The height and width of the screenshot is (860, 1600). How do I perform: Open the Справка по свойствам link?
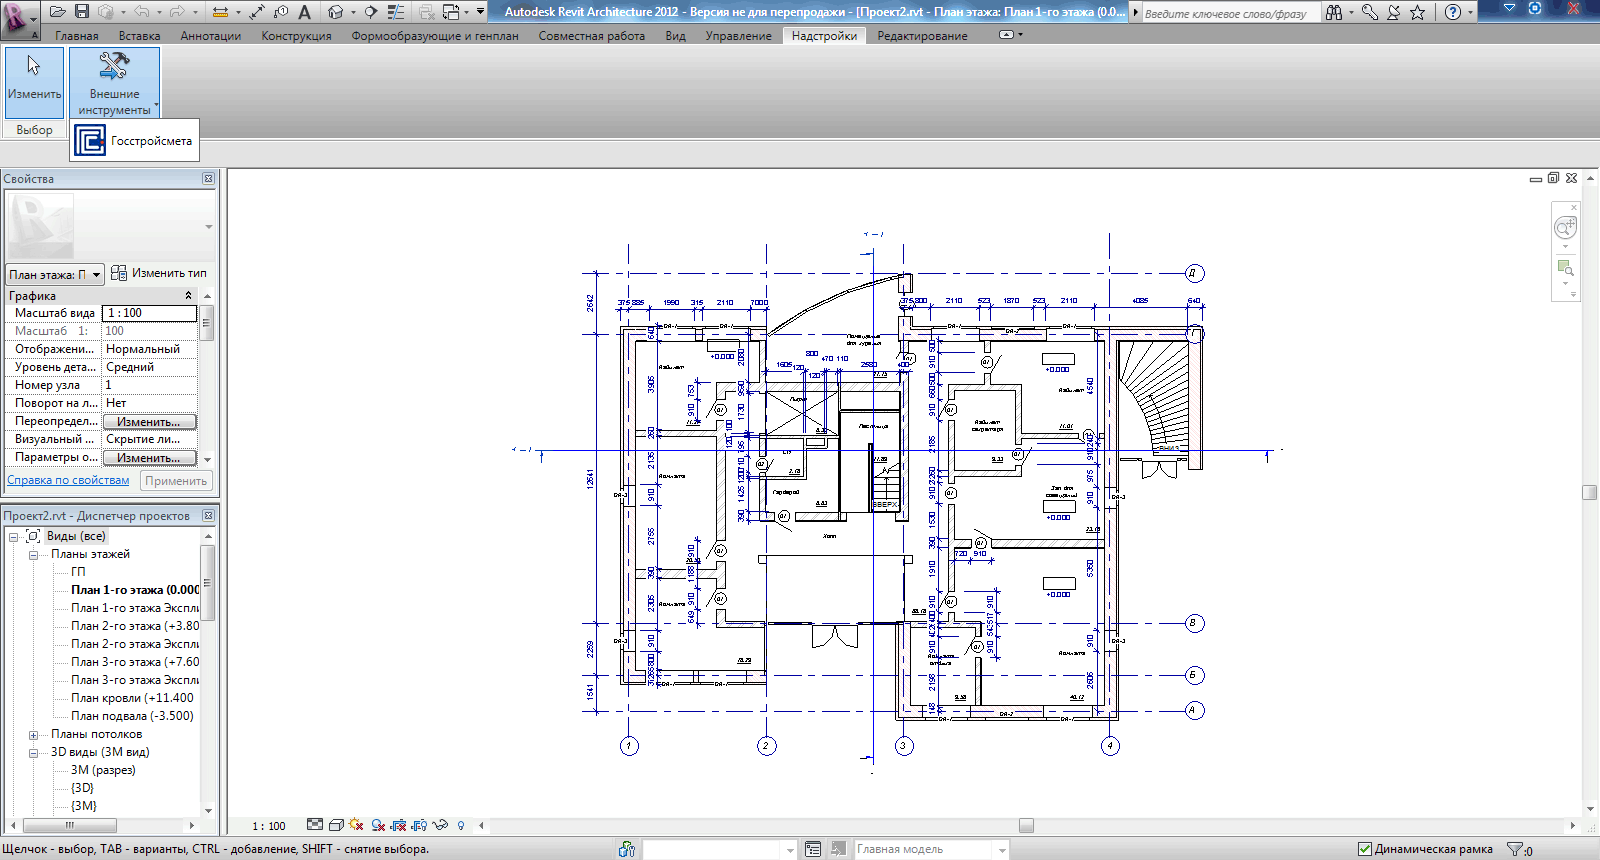68,480
